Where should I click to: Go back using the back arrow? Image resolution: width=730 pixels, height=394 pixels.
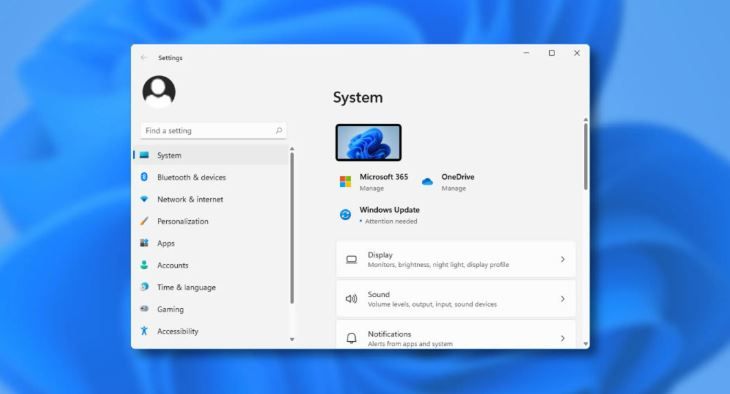coord(143,57)
